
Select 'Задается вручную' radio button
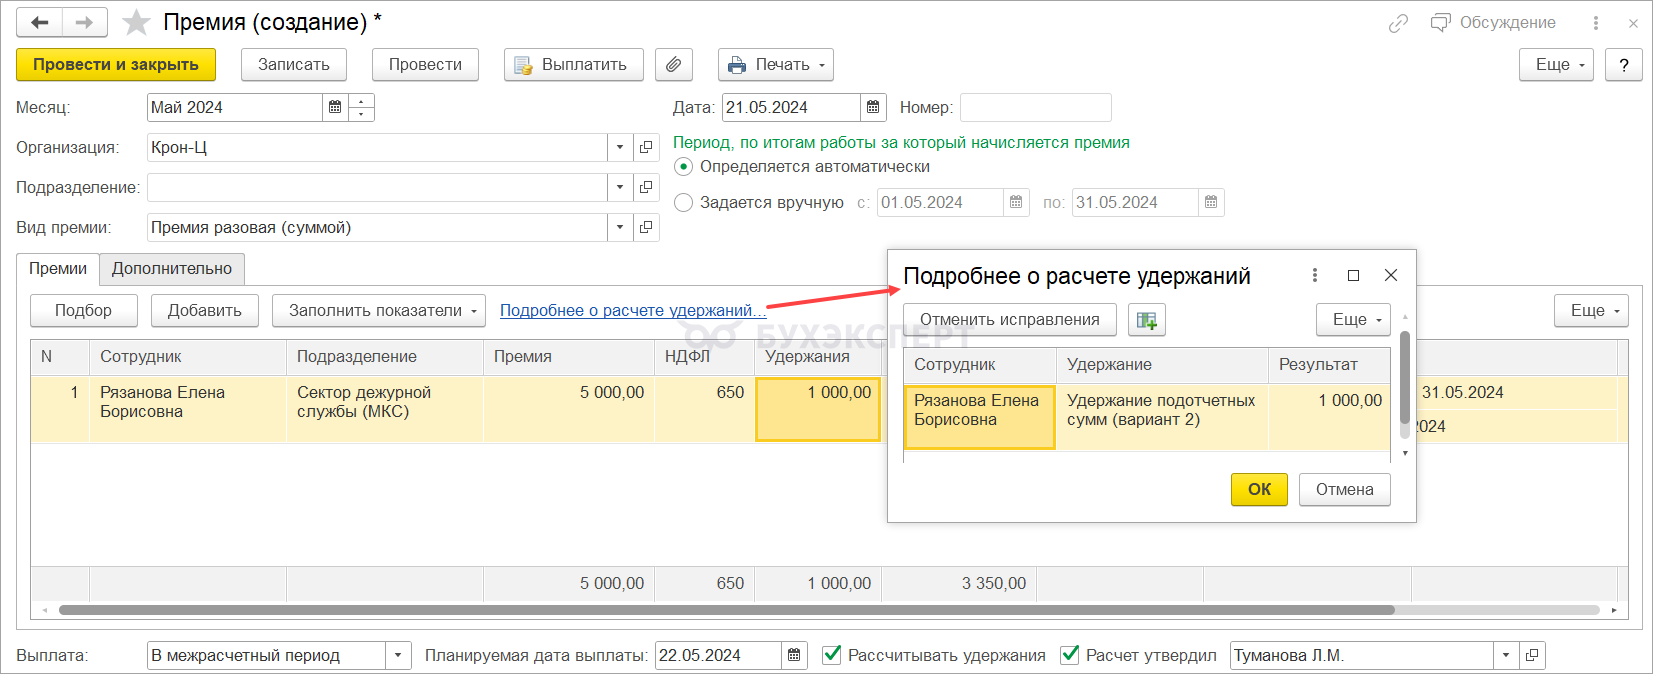coord(684,203)
